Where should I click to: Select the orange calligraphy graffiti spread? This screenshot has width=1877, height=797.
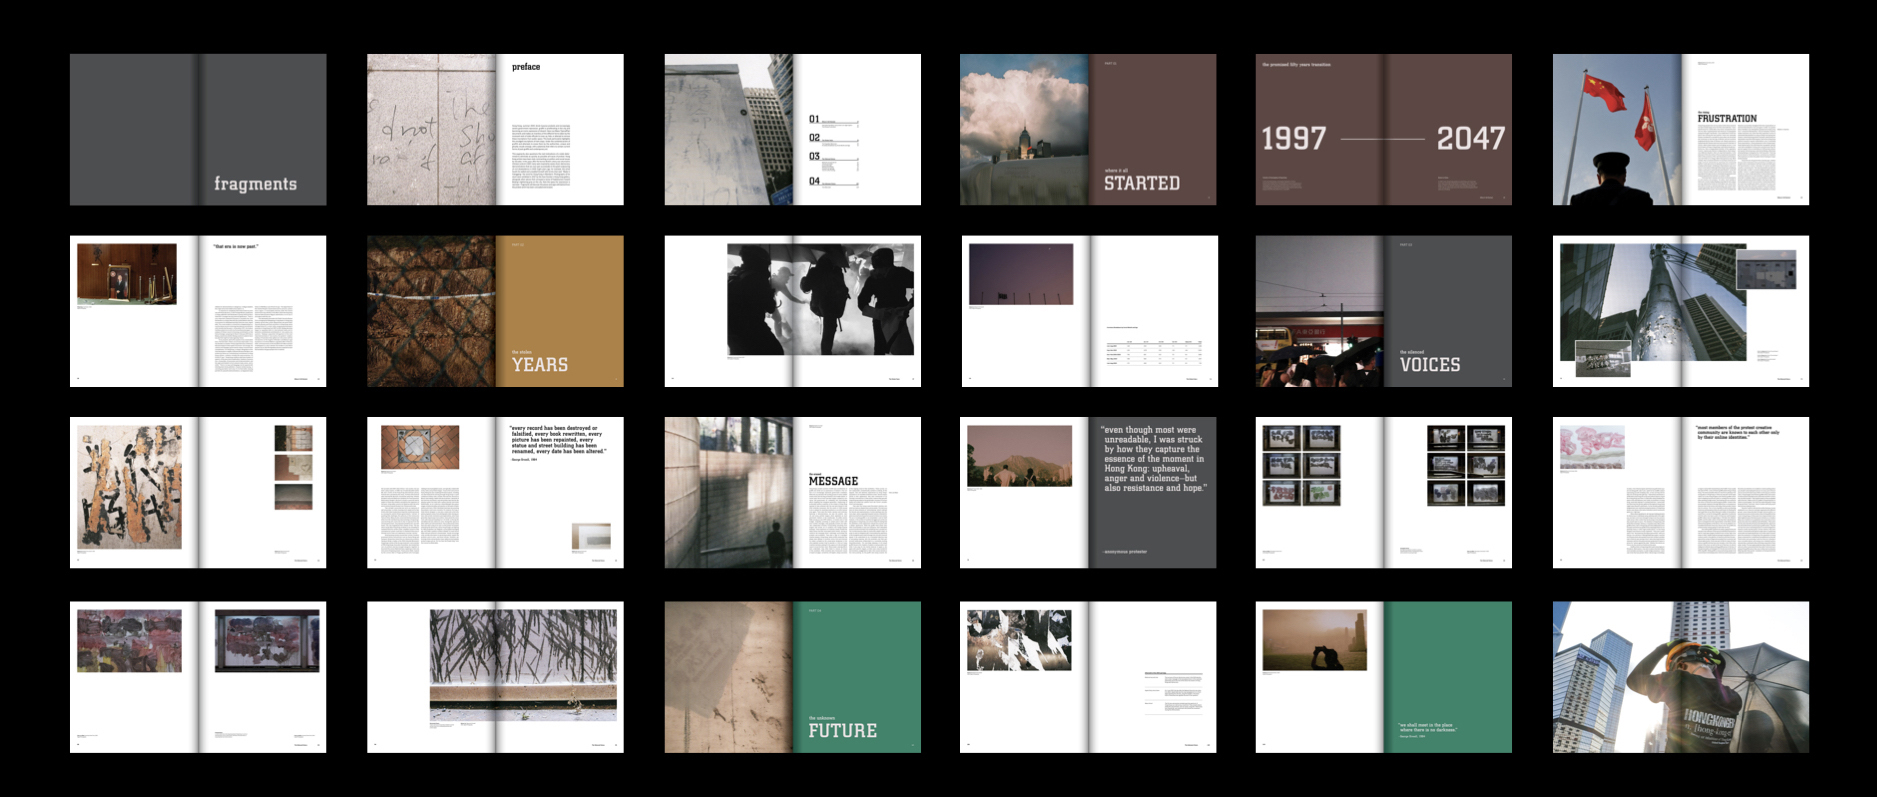pos(198,493)
